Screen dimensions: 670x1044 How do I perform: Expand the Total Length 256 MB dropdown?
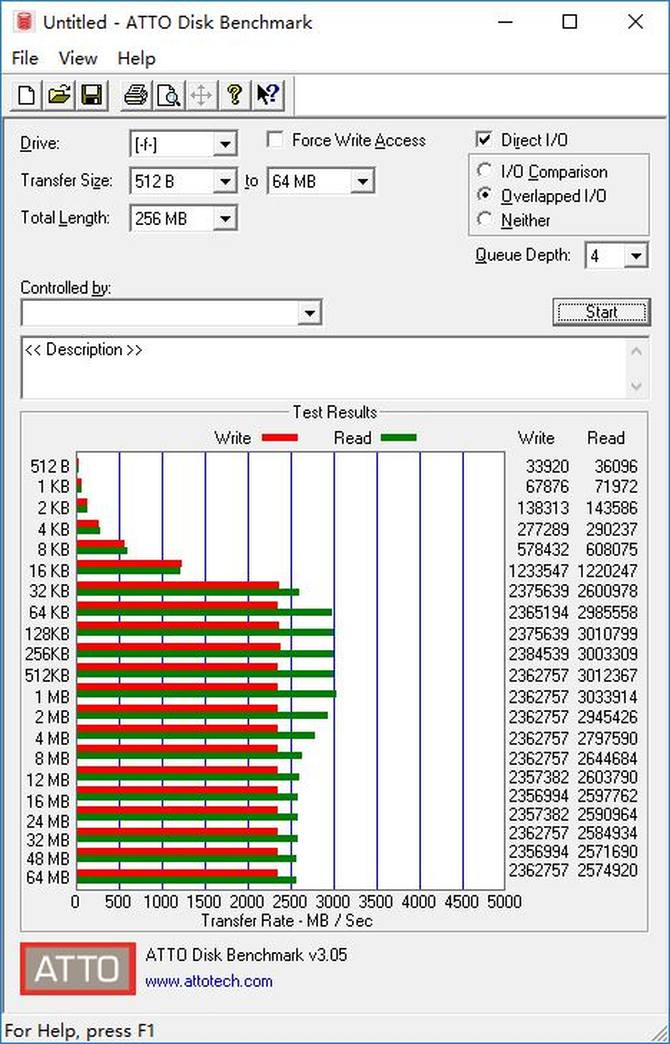tap(225, 218)
